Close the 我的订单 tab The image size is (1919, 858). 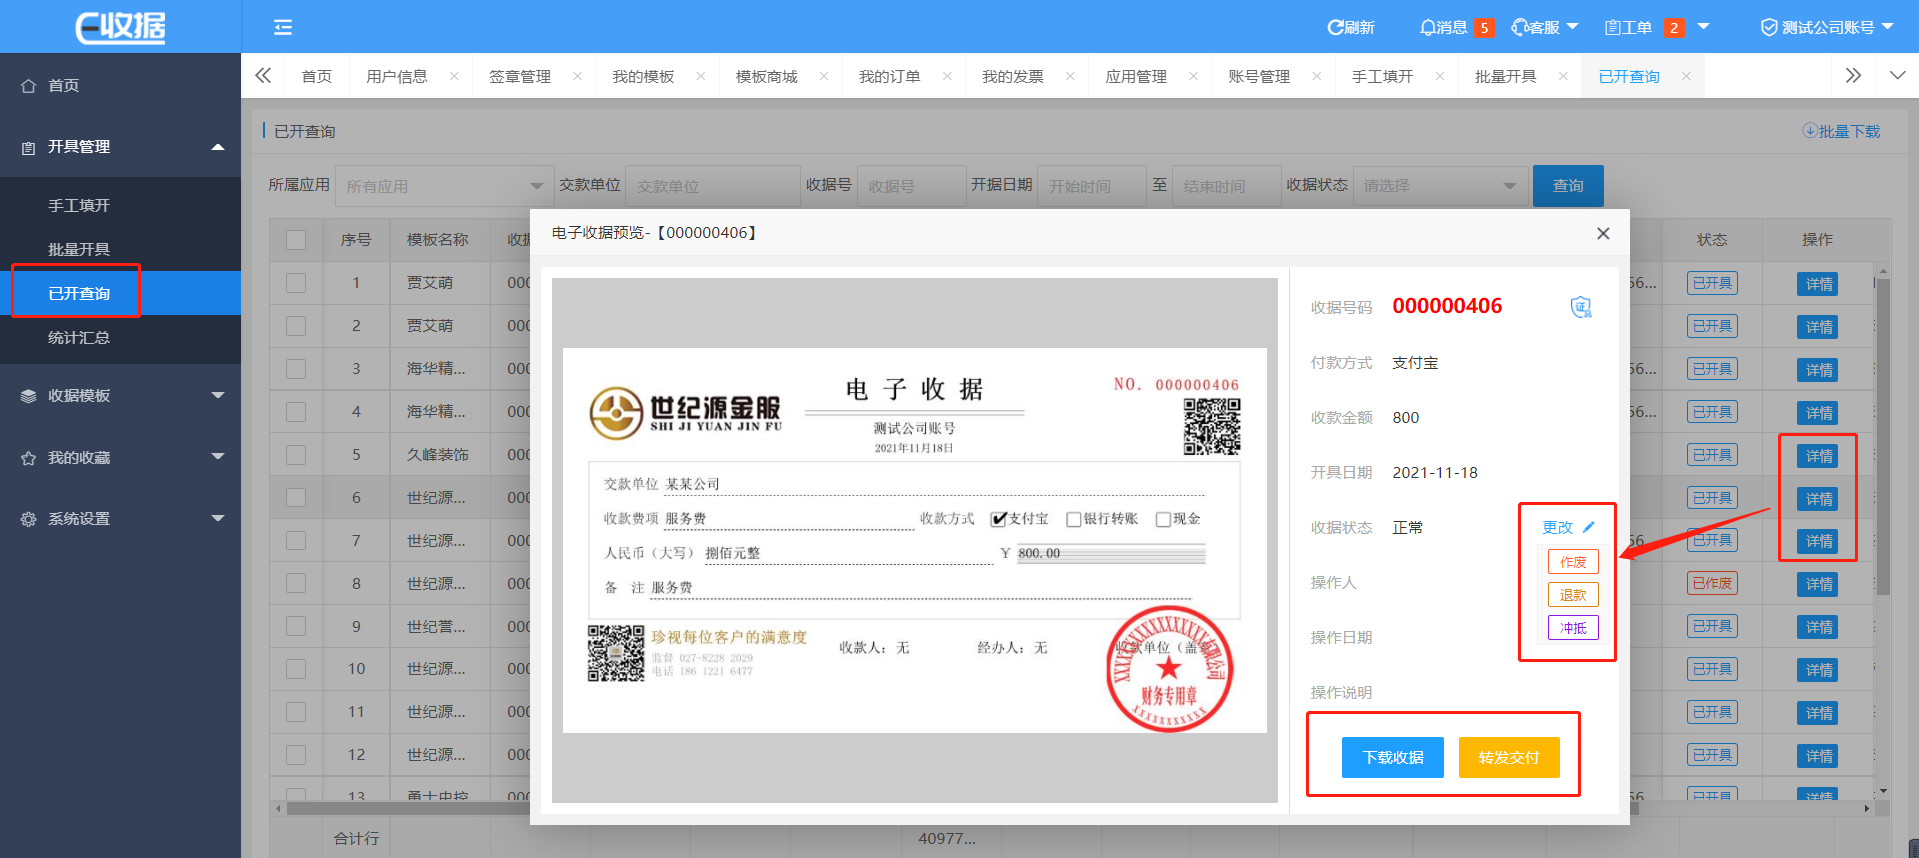[x=947, y=76]
